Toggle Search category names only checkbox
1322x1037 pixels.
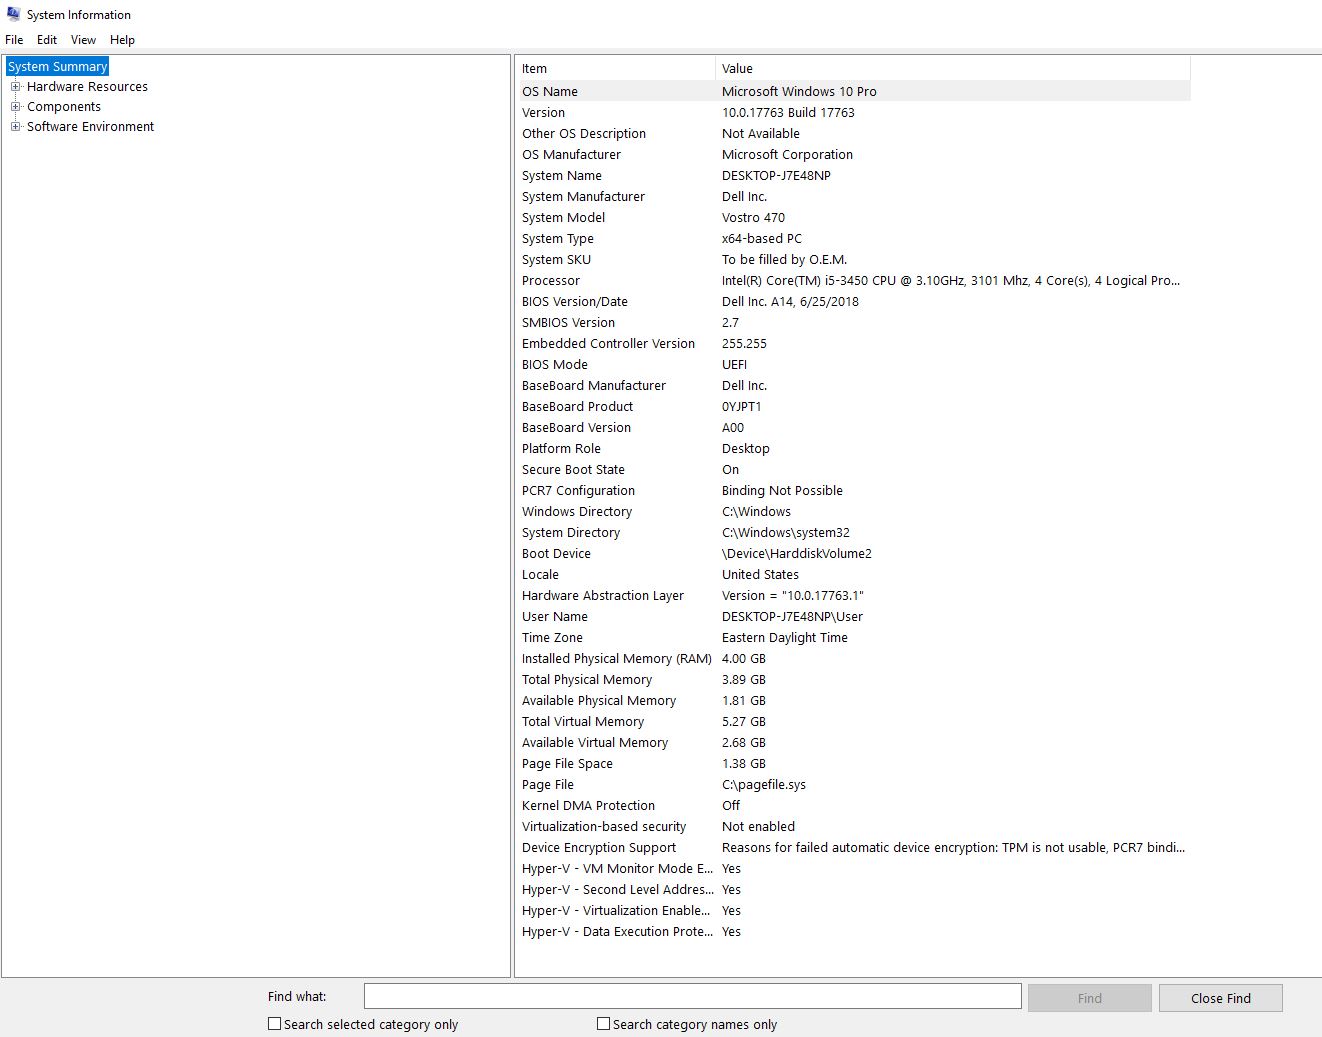pos(603,1024)
